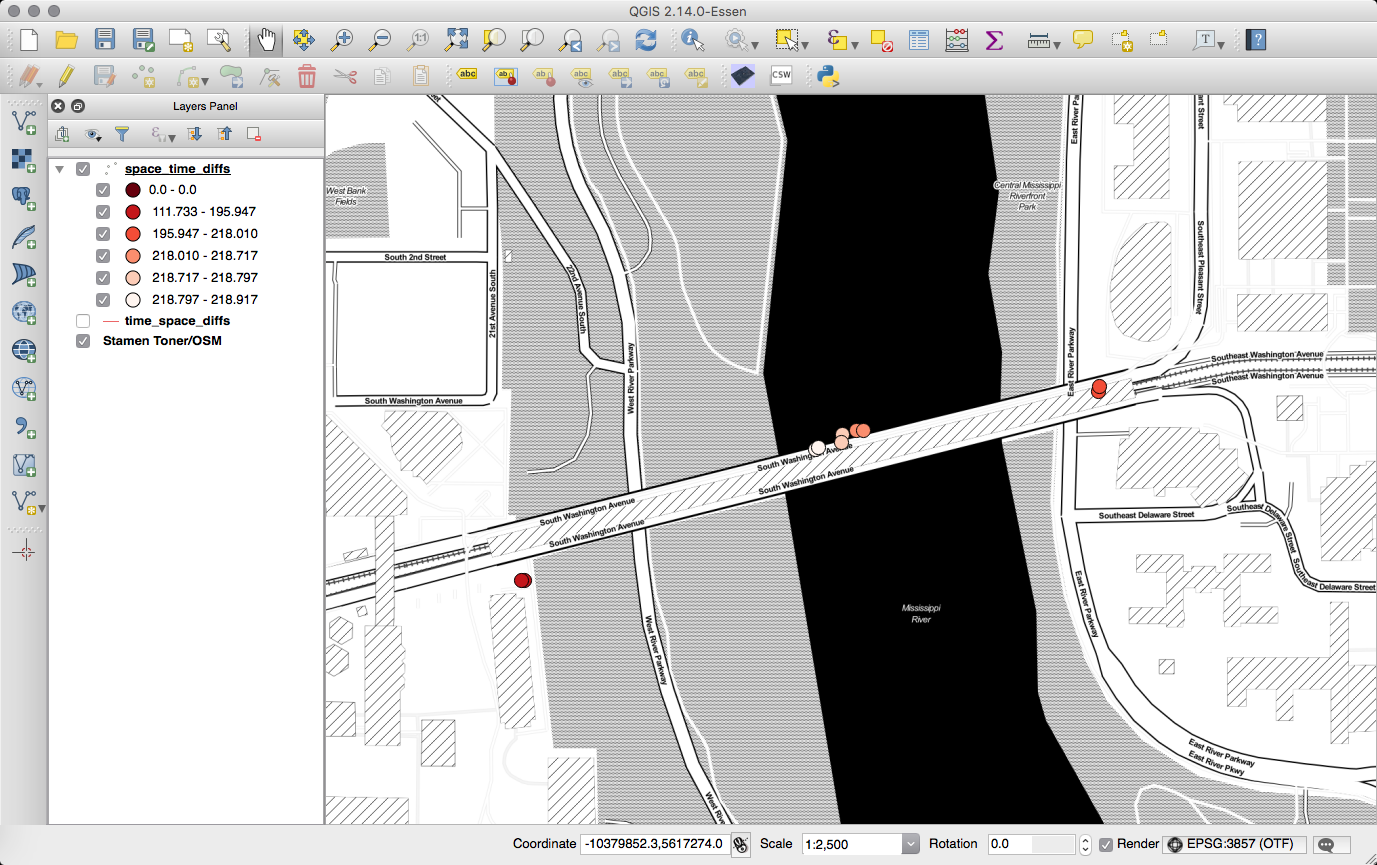
Task: Click the Coordinate input field
Action: [x=653, y=844]
